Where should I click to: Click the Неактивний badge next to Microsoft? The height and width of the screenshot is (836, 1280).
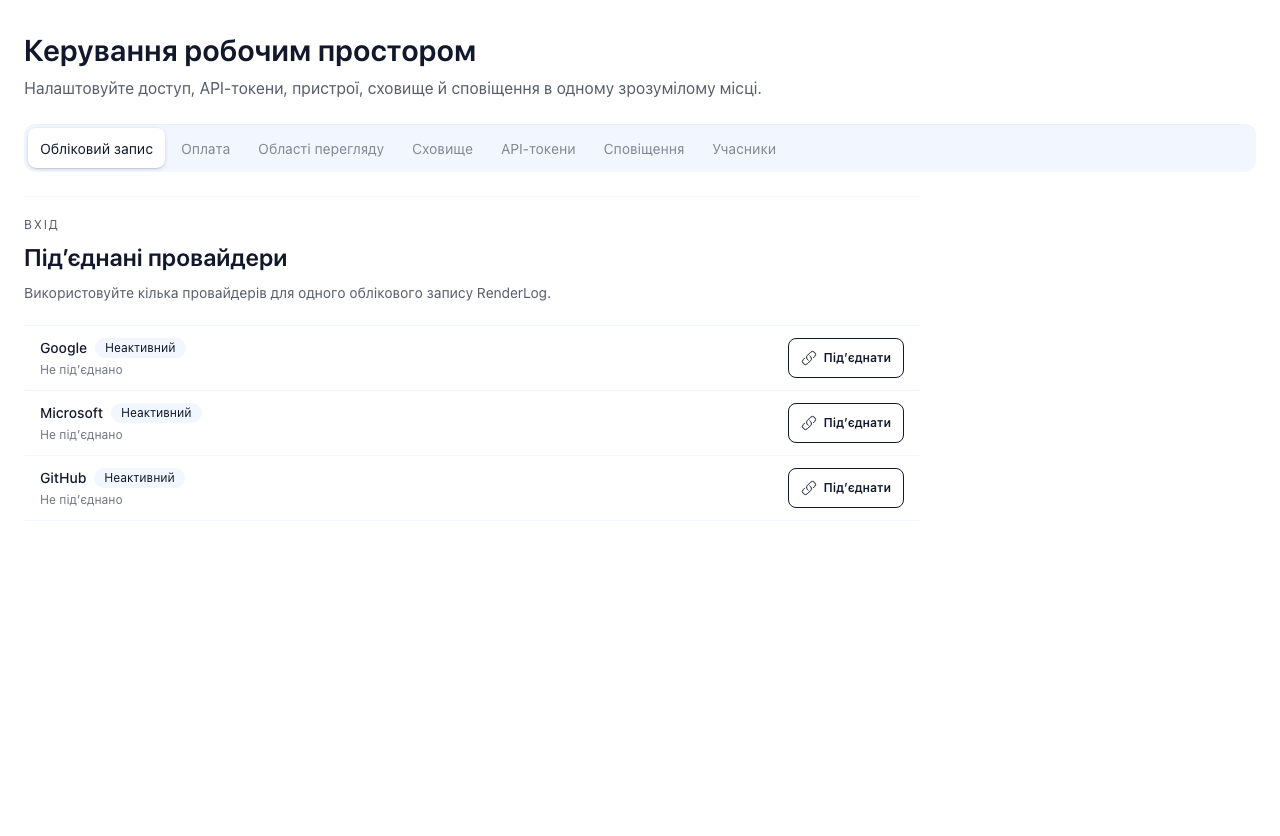[156, 413]
